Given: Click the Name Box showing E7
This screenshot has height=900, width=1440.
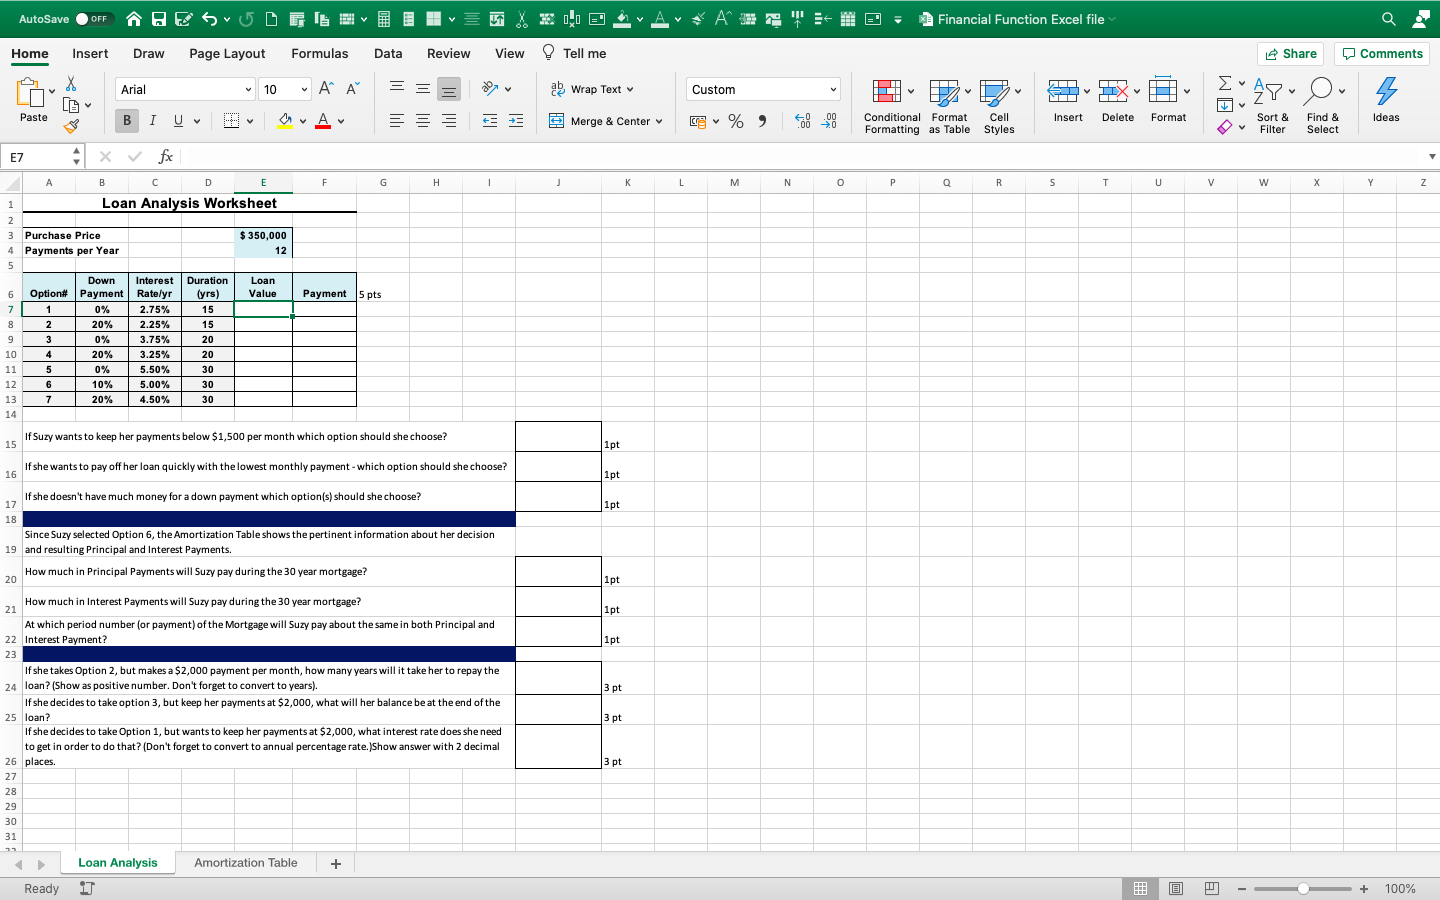Looking at the screenshot, I should coord(38,156).
